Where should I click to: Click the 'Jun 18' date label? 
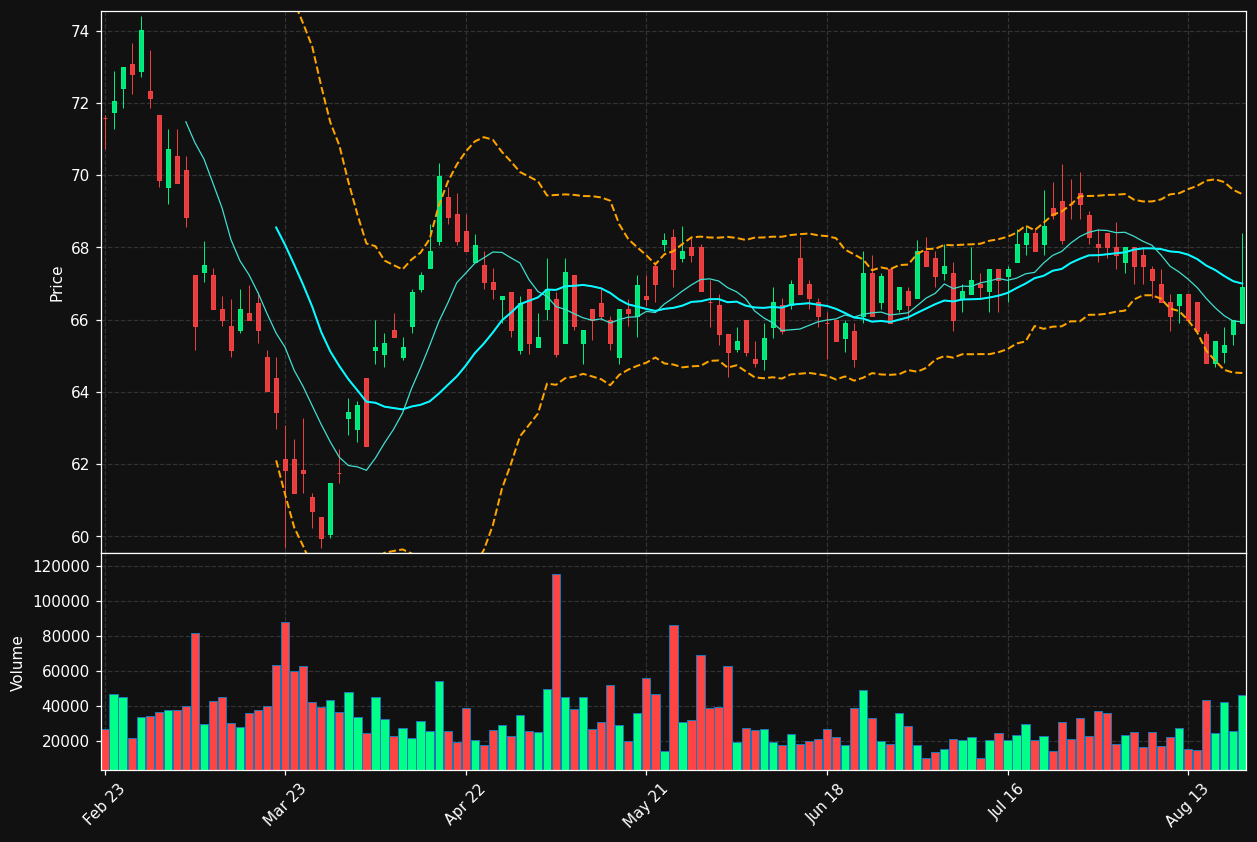coord(827,805)
